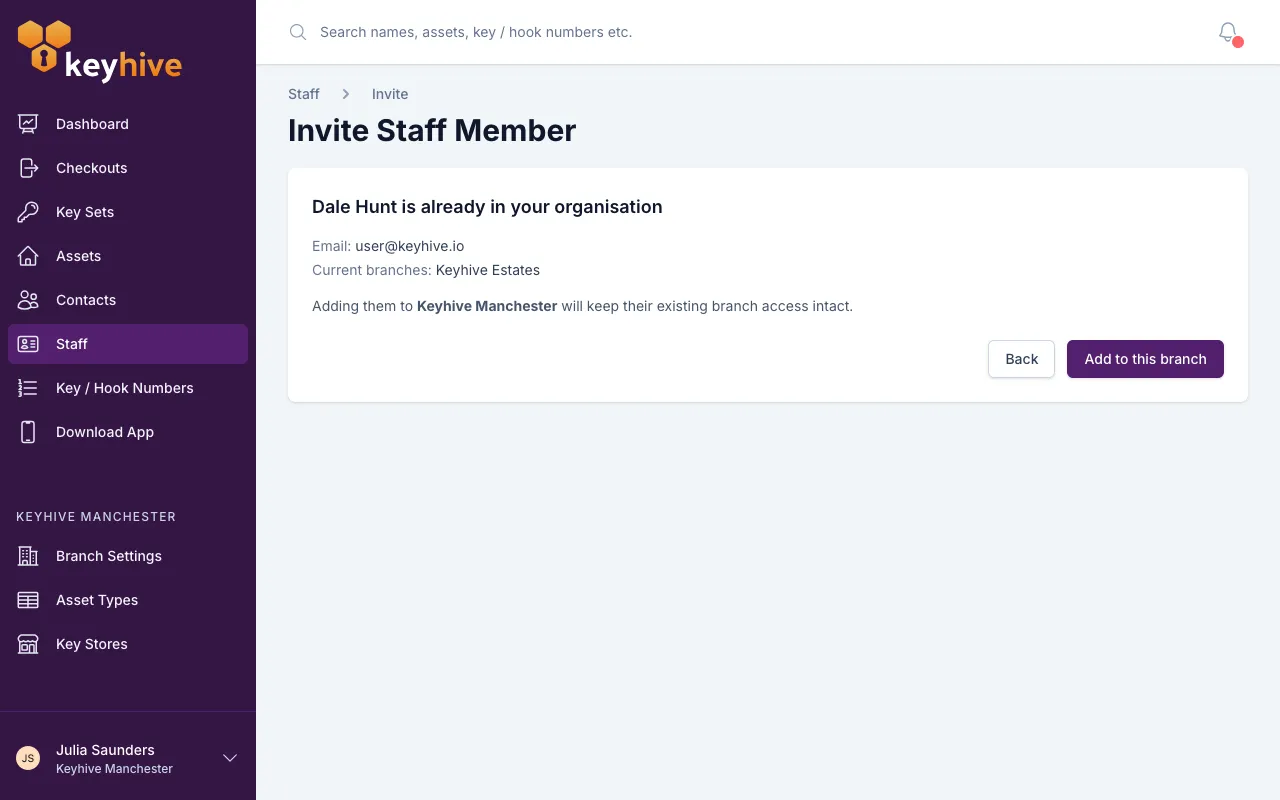Open Download App page
This screenshot has width=1280, height=800.
click(128, 432)
